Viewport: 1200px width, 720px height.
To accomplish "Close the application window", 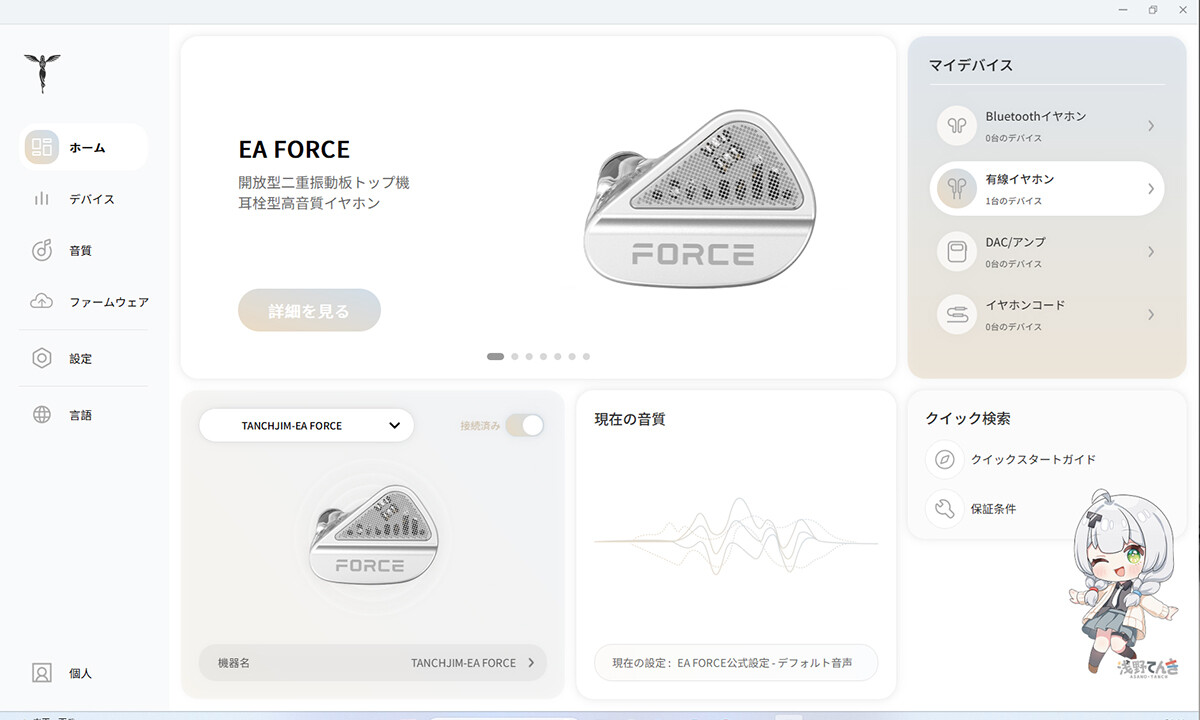I will click(x=1181, y=10).
